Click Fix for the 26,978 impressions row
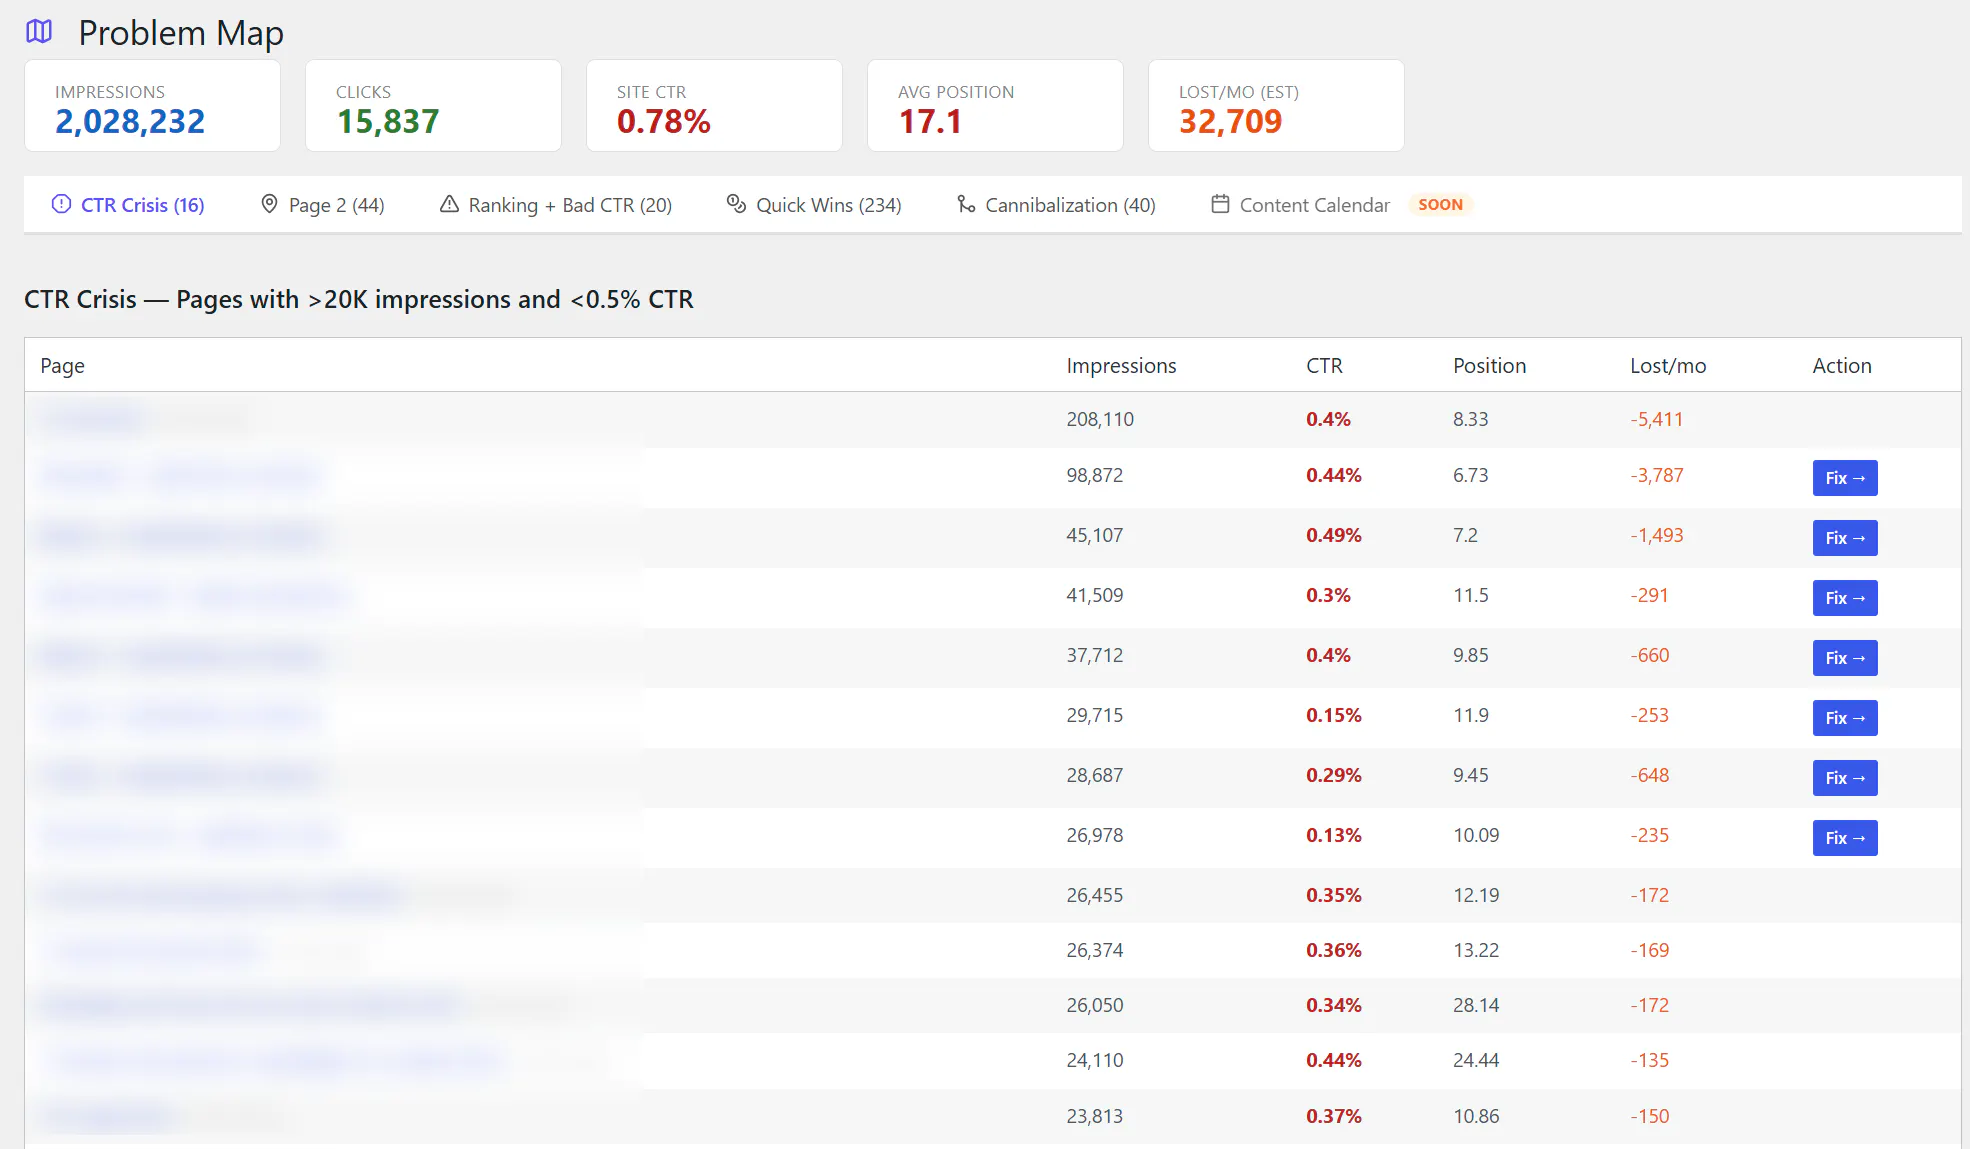Viewport: 1970px width, 1149px height. [x=1845, y=838]
